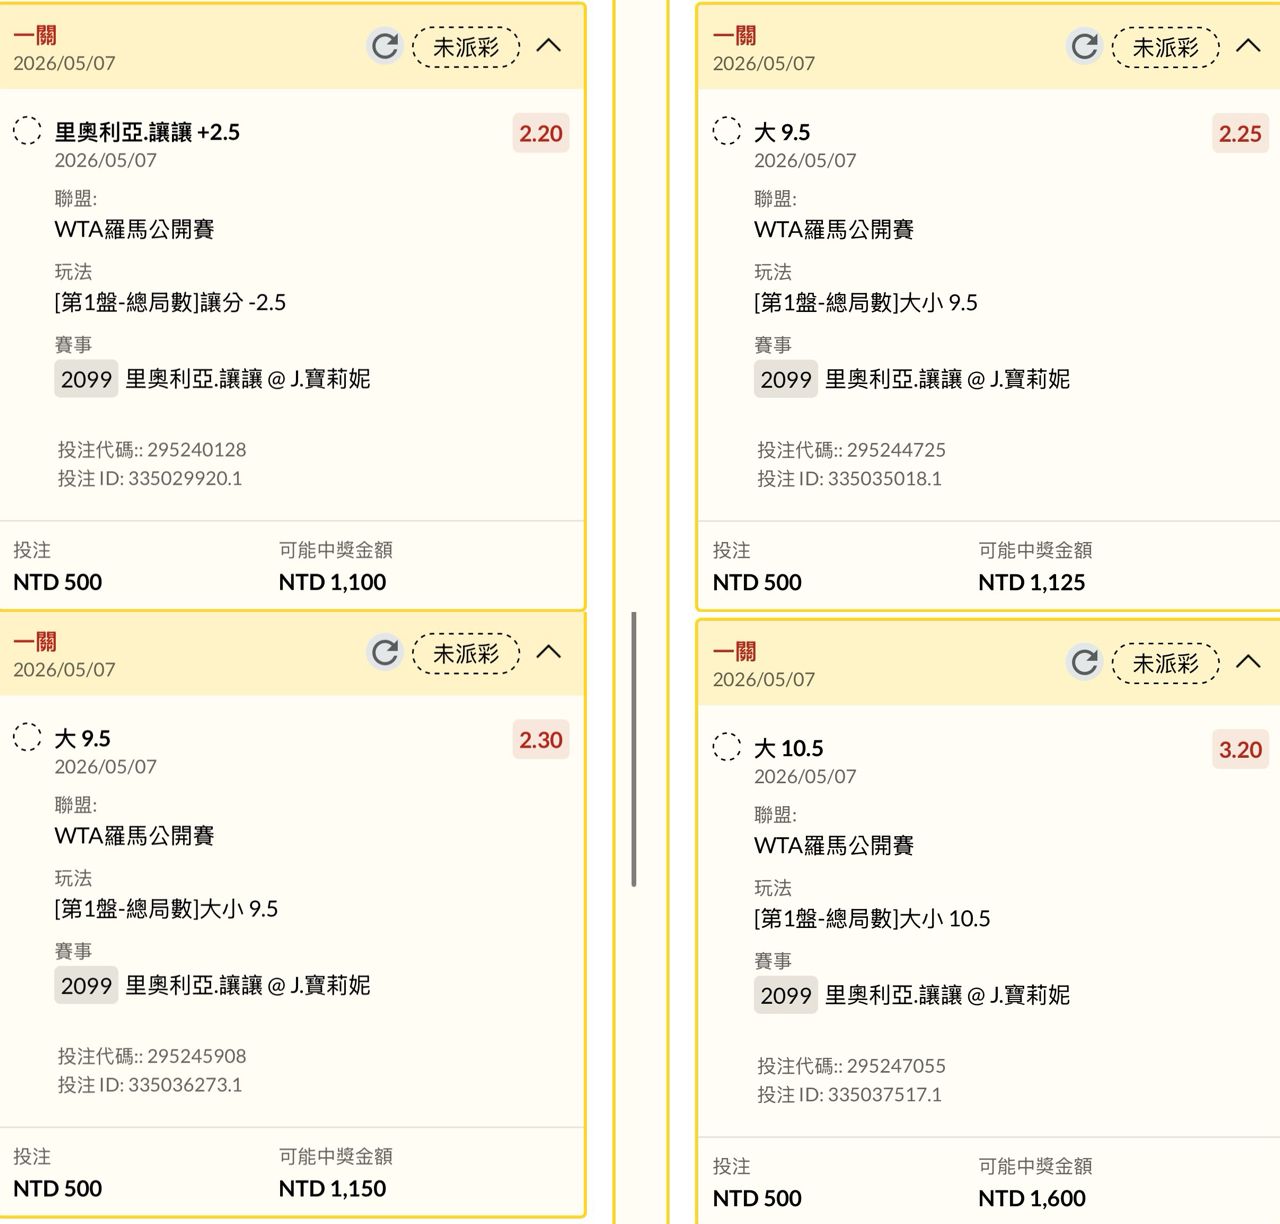Collapse the 大 10.5 bet card
The height and width of the screenshot is (1224, 1280).
pyautogui.click(x=1248, y=662)
